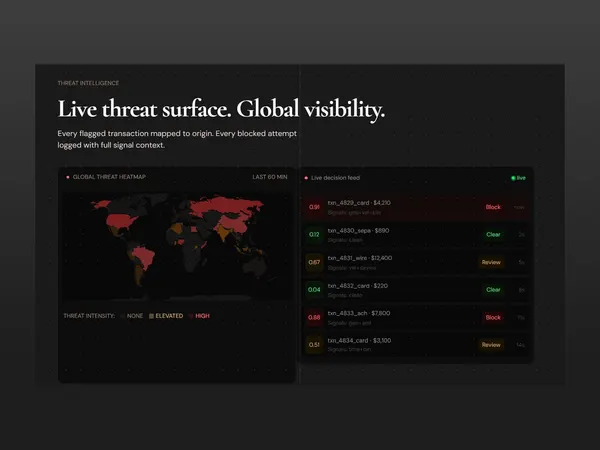The width and height of the screenshot is (600, 450).
Task: Click the 0.67 risk score badge
Action: click(x=314, y=262)
